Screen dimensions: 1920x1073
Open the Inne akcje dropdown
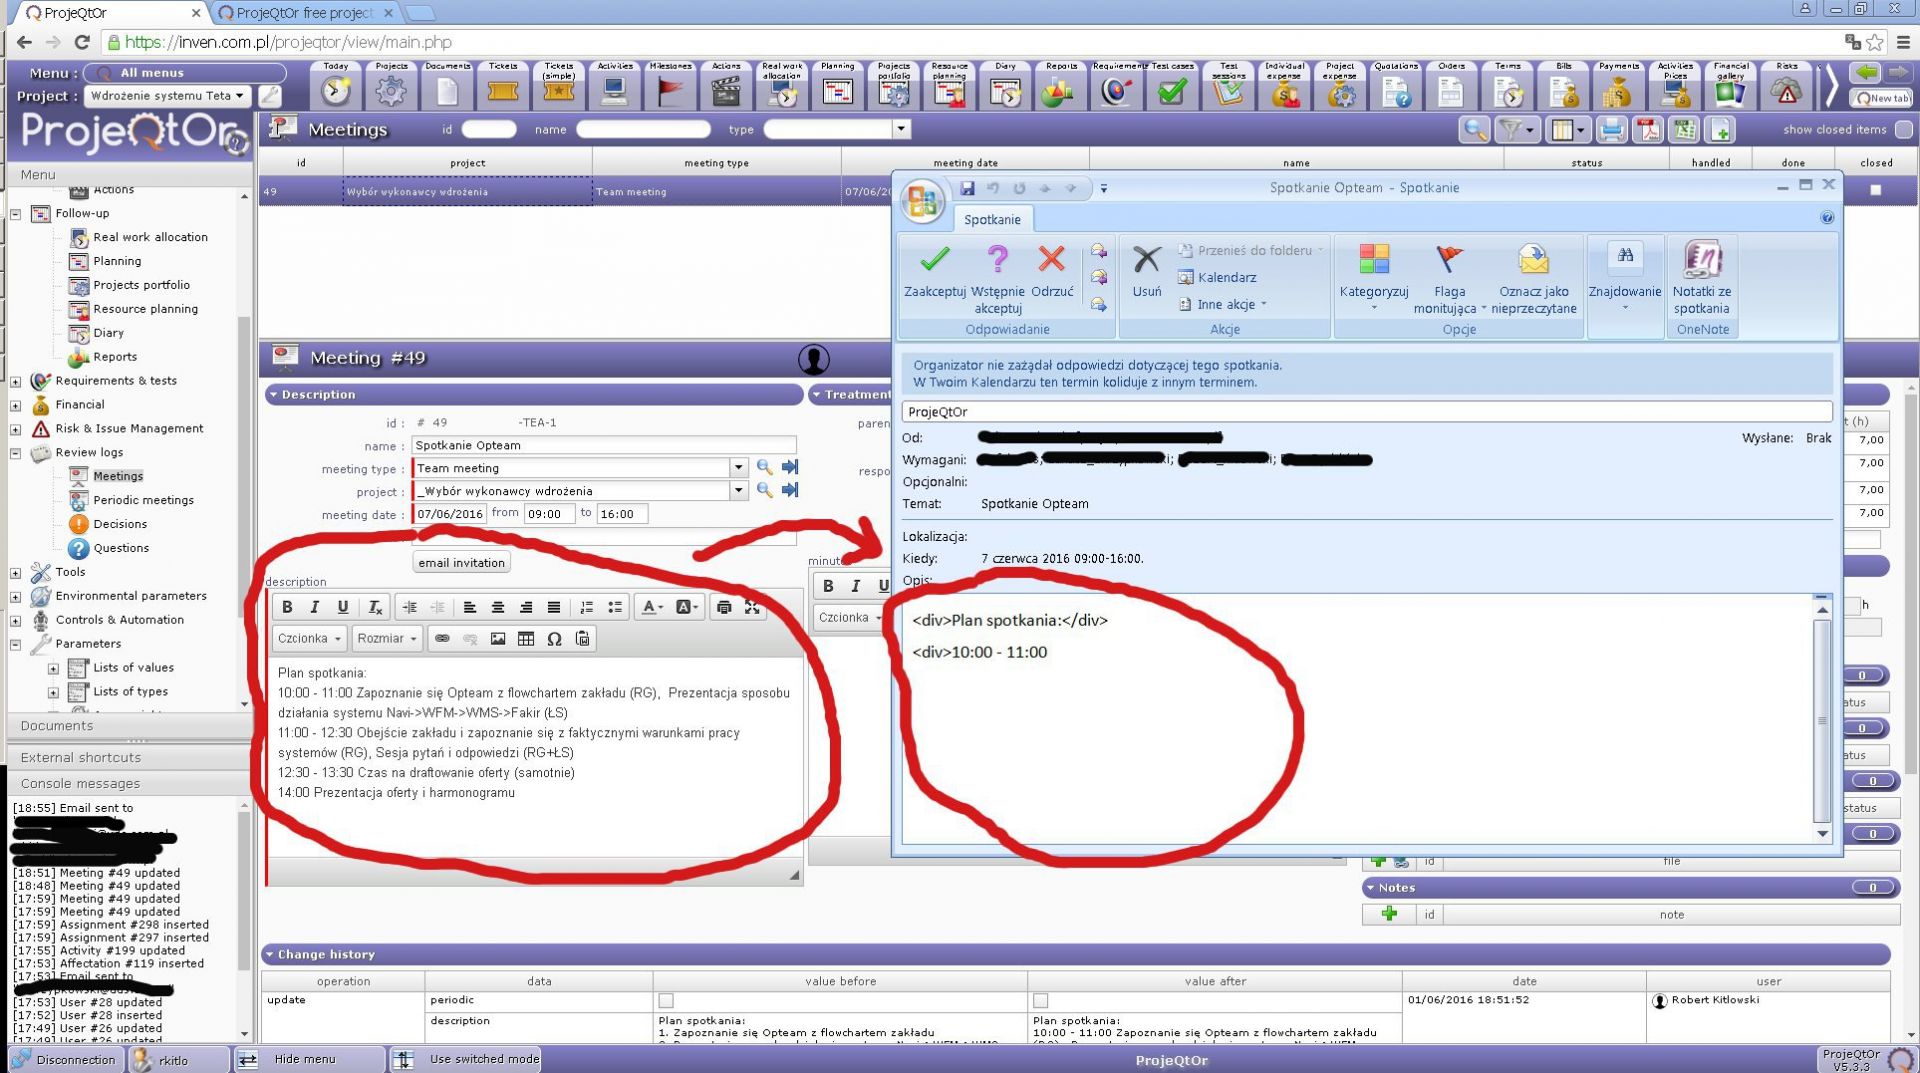tap(1224, 304)
